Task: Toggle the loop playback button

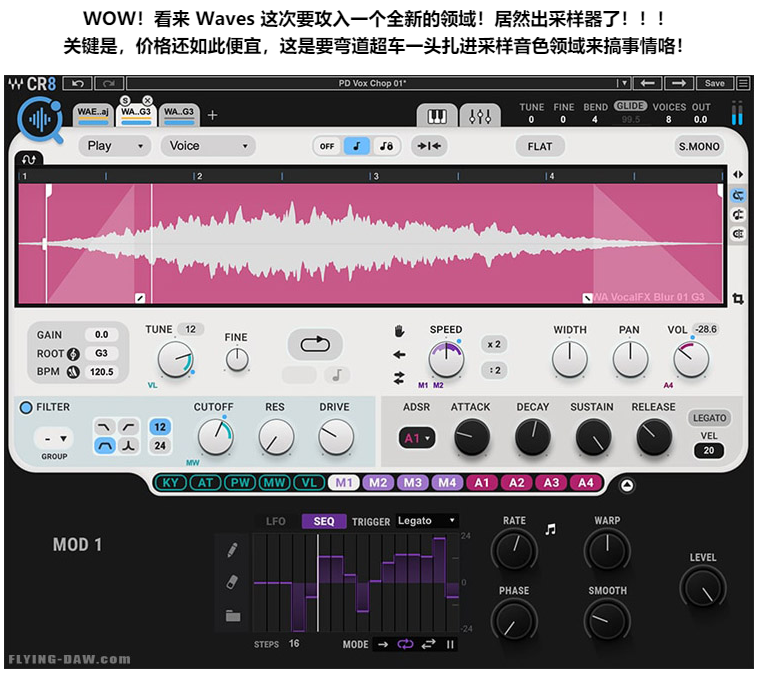Action: 315,345
